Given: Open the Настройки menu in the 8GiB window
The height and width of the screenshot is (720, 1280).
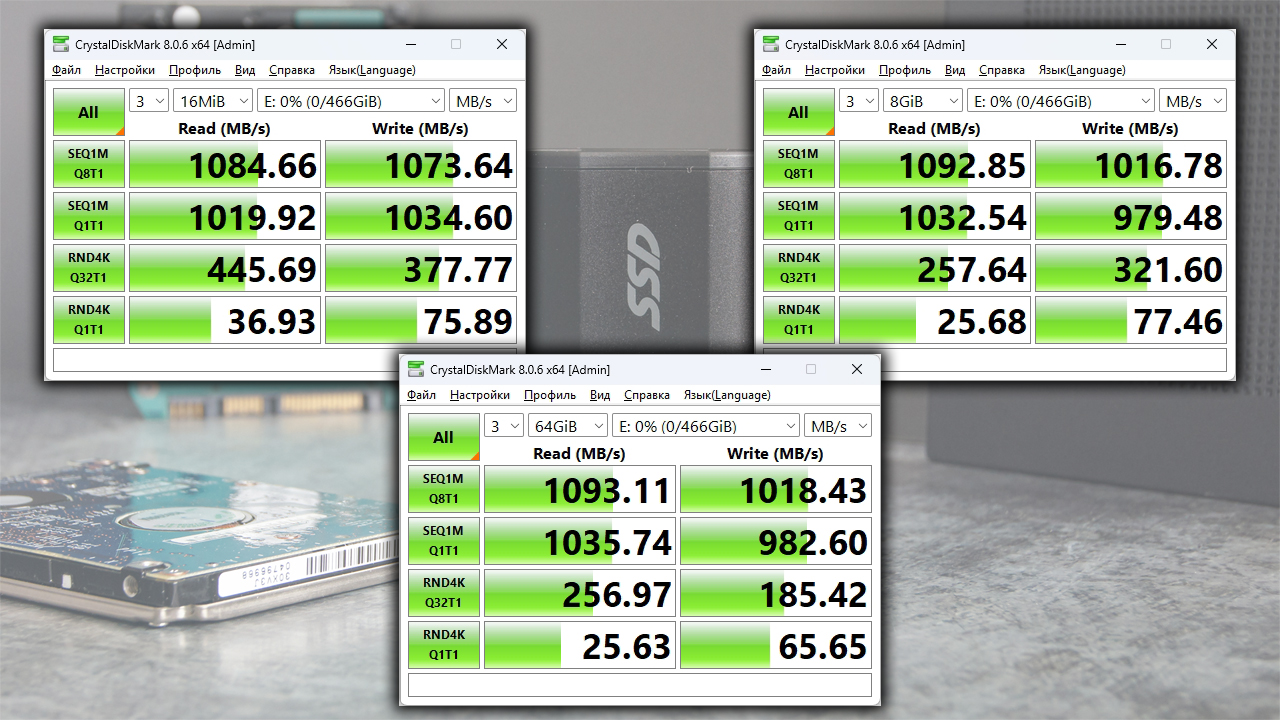Looking at the screenshot, I should pyautogui.click(x=835, y=70).
